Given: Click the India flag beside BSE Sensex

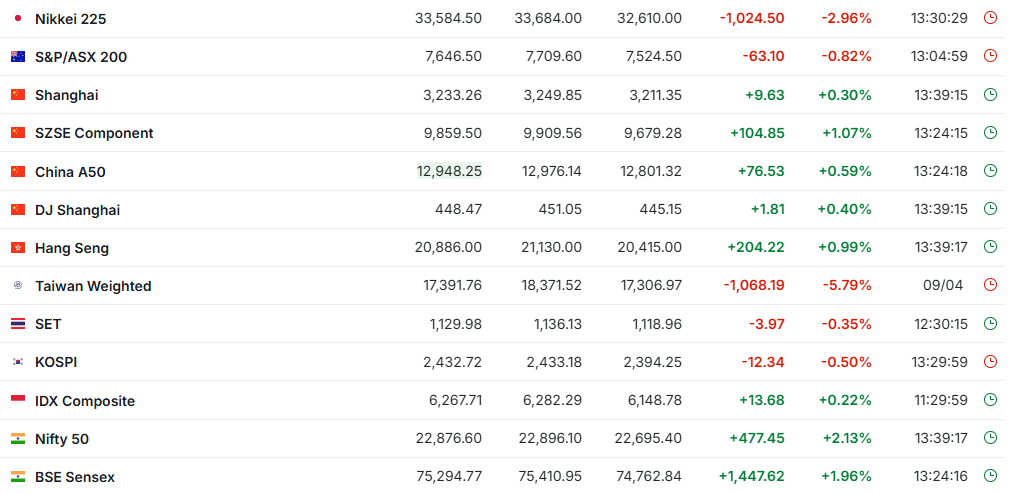Looking at the screenshot, I should [17, 477].
